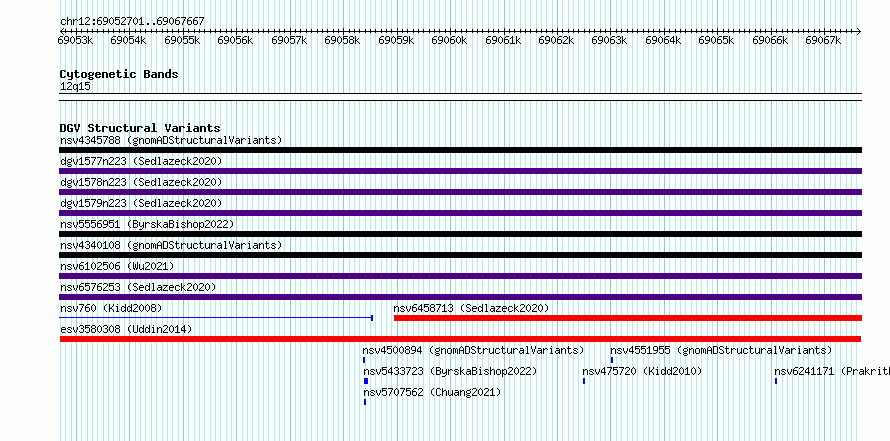Click the 69064k ruler tick label
This screenshot has height=441, width=890.
663,40
